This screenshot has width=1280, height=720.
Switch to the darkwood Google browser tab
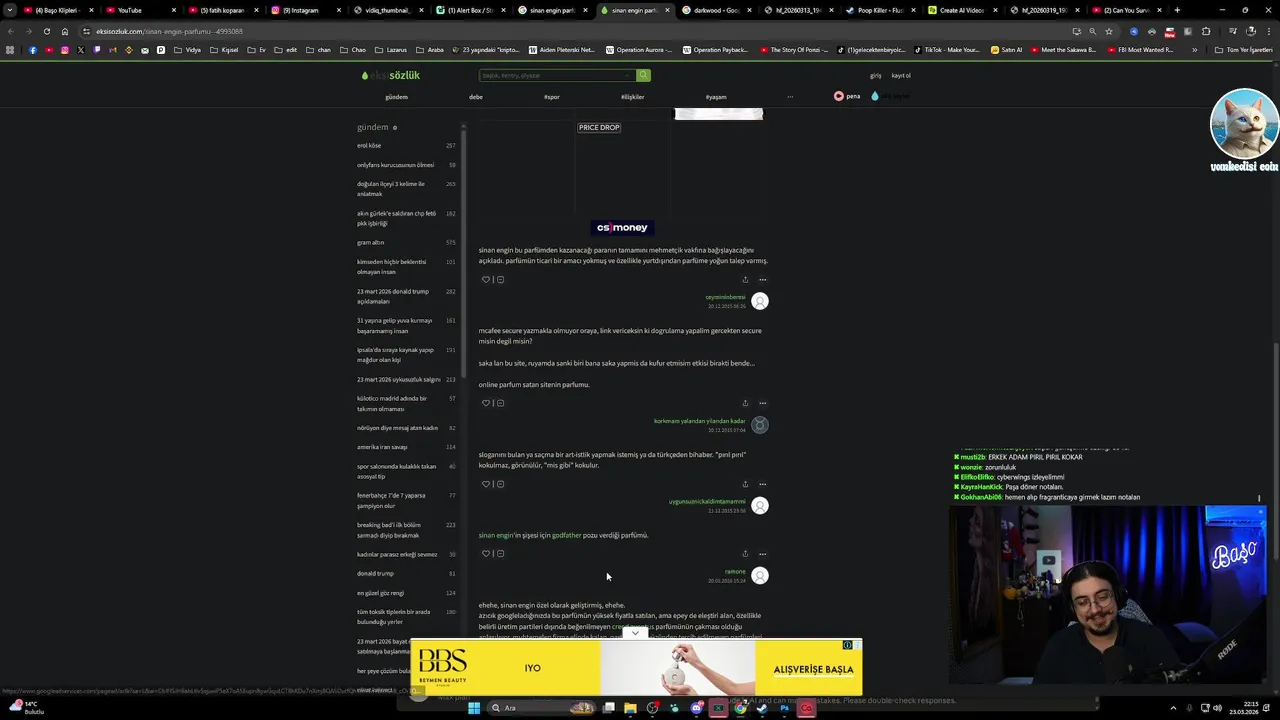pyautogui.click(x=717, y=10)
